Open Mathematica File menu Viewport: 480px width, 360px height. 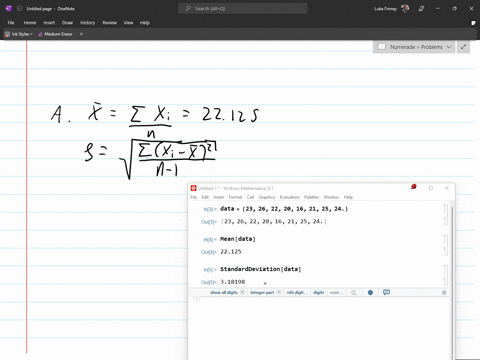coord(193,197)
